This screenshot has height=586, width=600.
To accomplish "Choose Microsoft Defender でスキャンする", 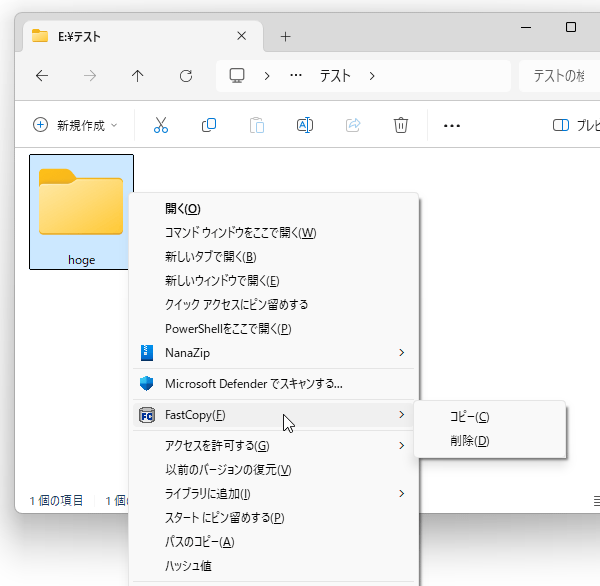I will 274,384.
